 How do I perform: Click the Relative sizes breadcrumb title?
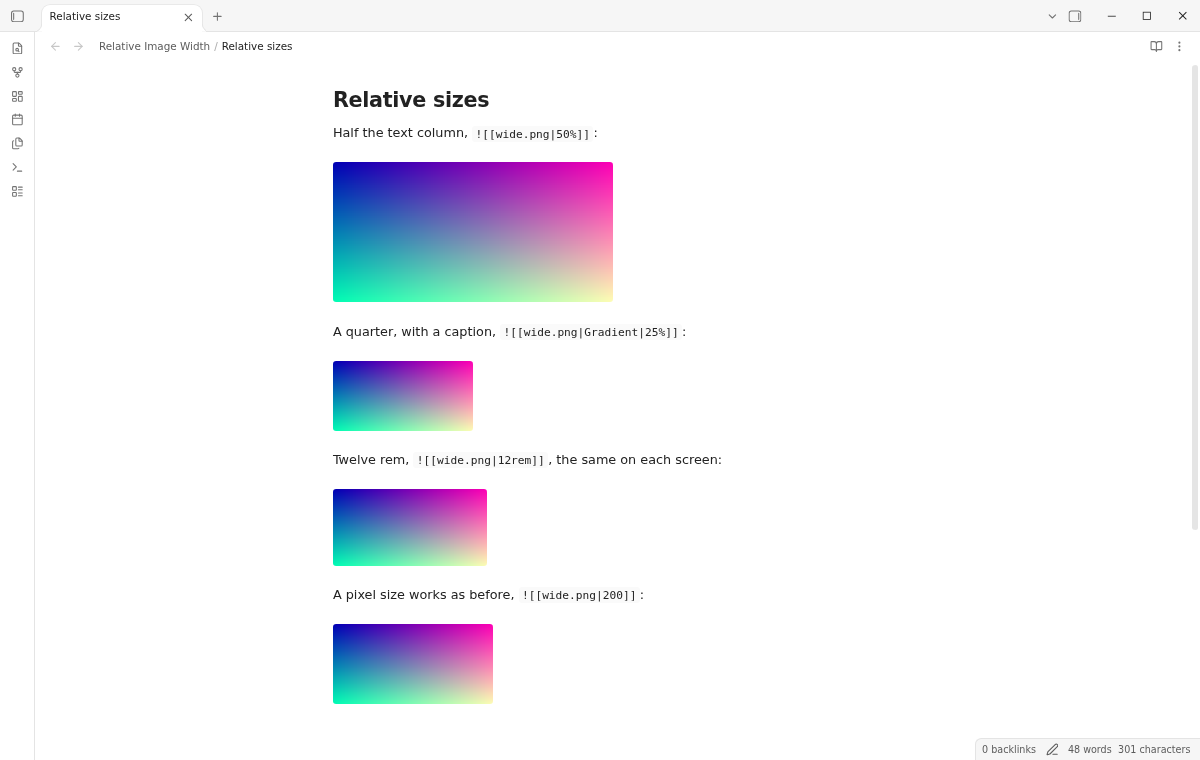coord(257,46)
